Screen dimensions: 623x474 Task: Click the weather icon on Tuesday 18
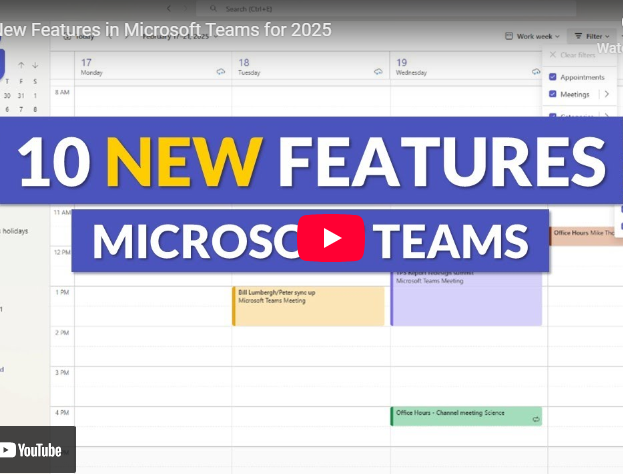[378, 72]
